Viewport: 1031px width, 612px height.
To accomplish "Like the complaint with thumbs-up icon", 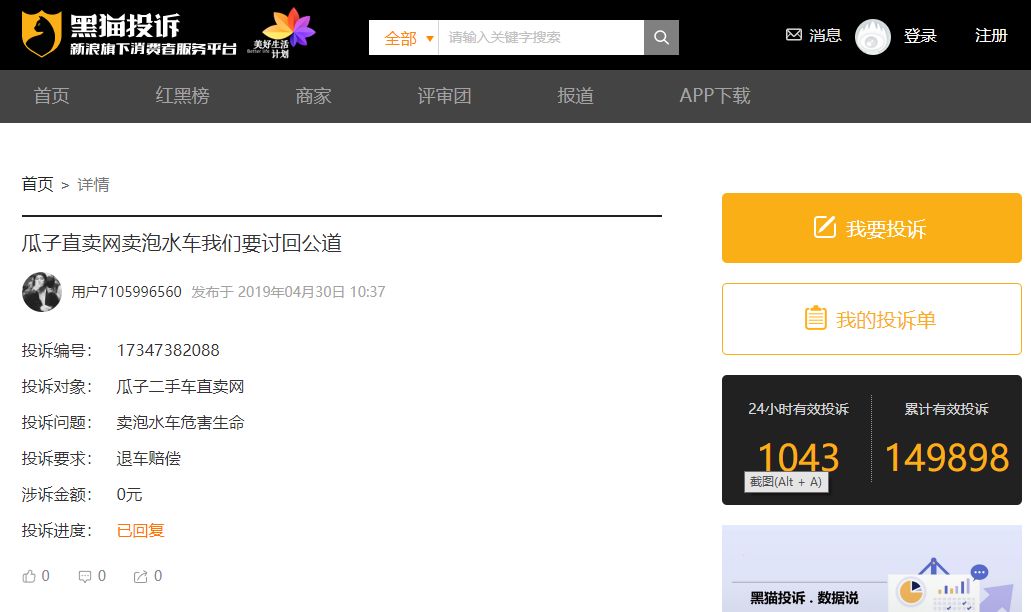I will pyautogui.click(x=29, y=577).
